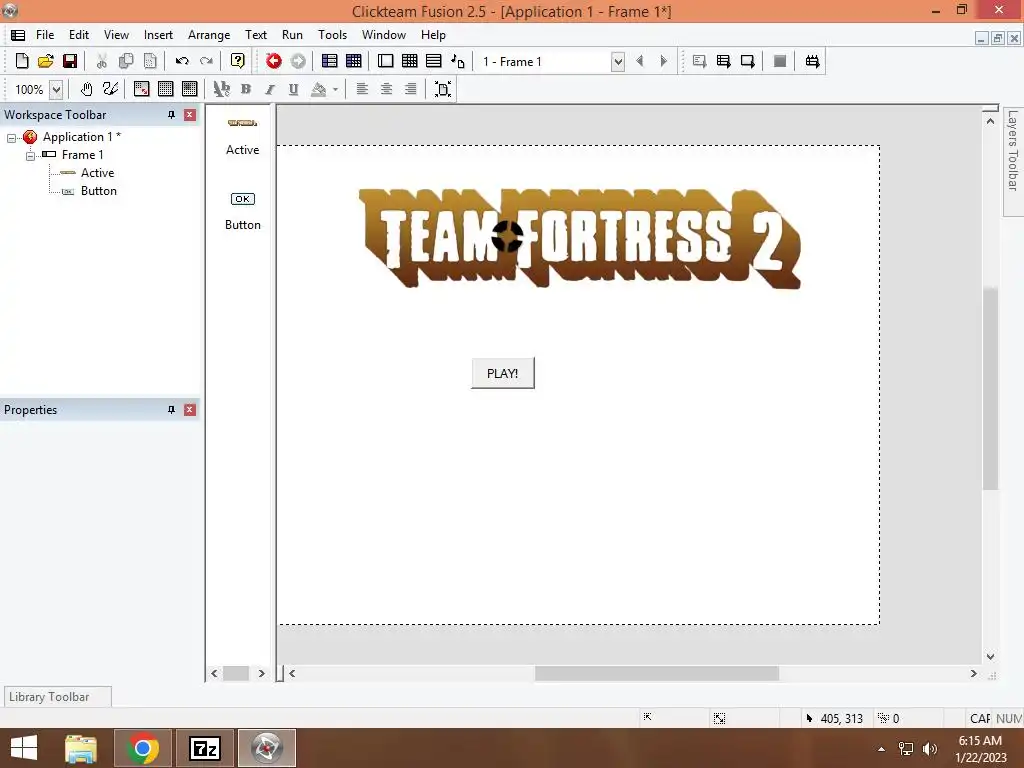Select Button in the workspace tree
Screen dimensions: 1024x768
pos(99,191)
